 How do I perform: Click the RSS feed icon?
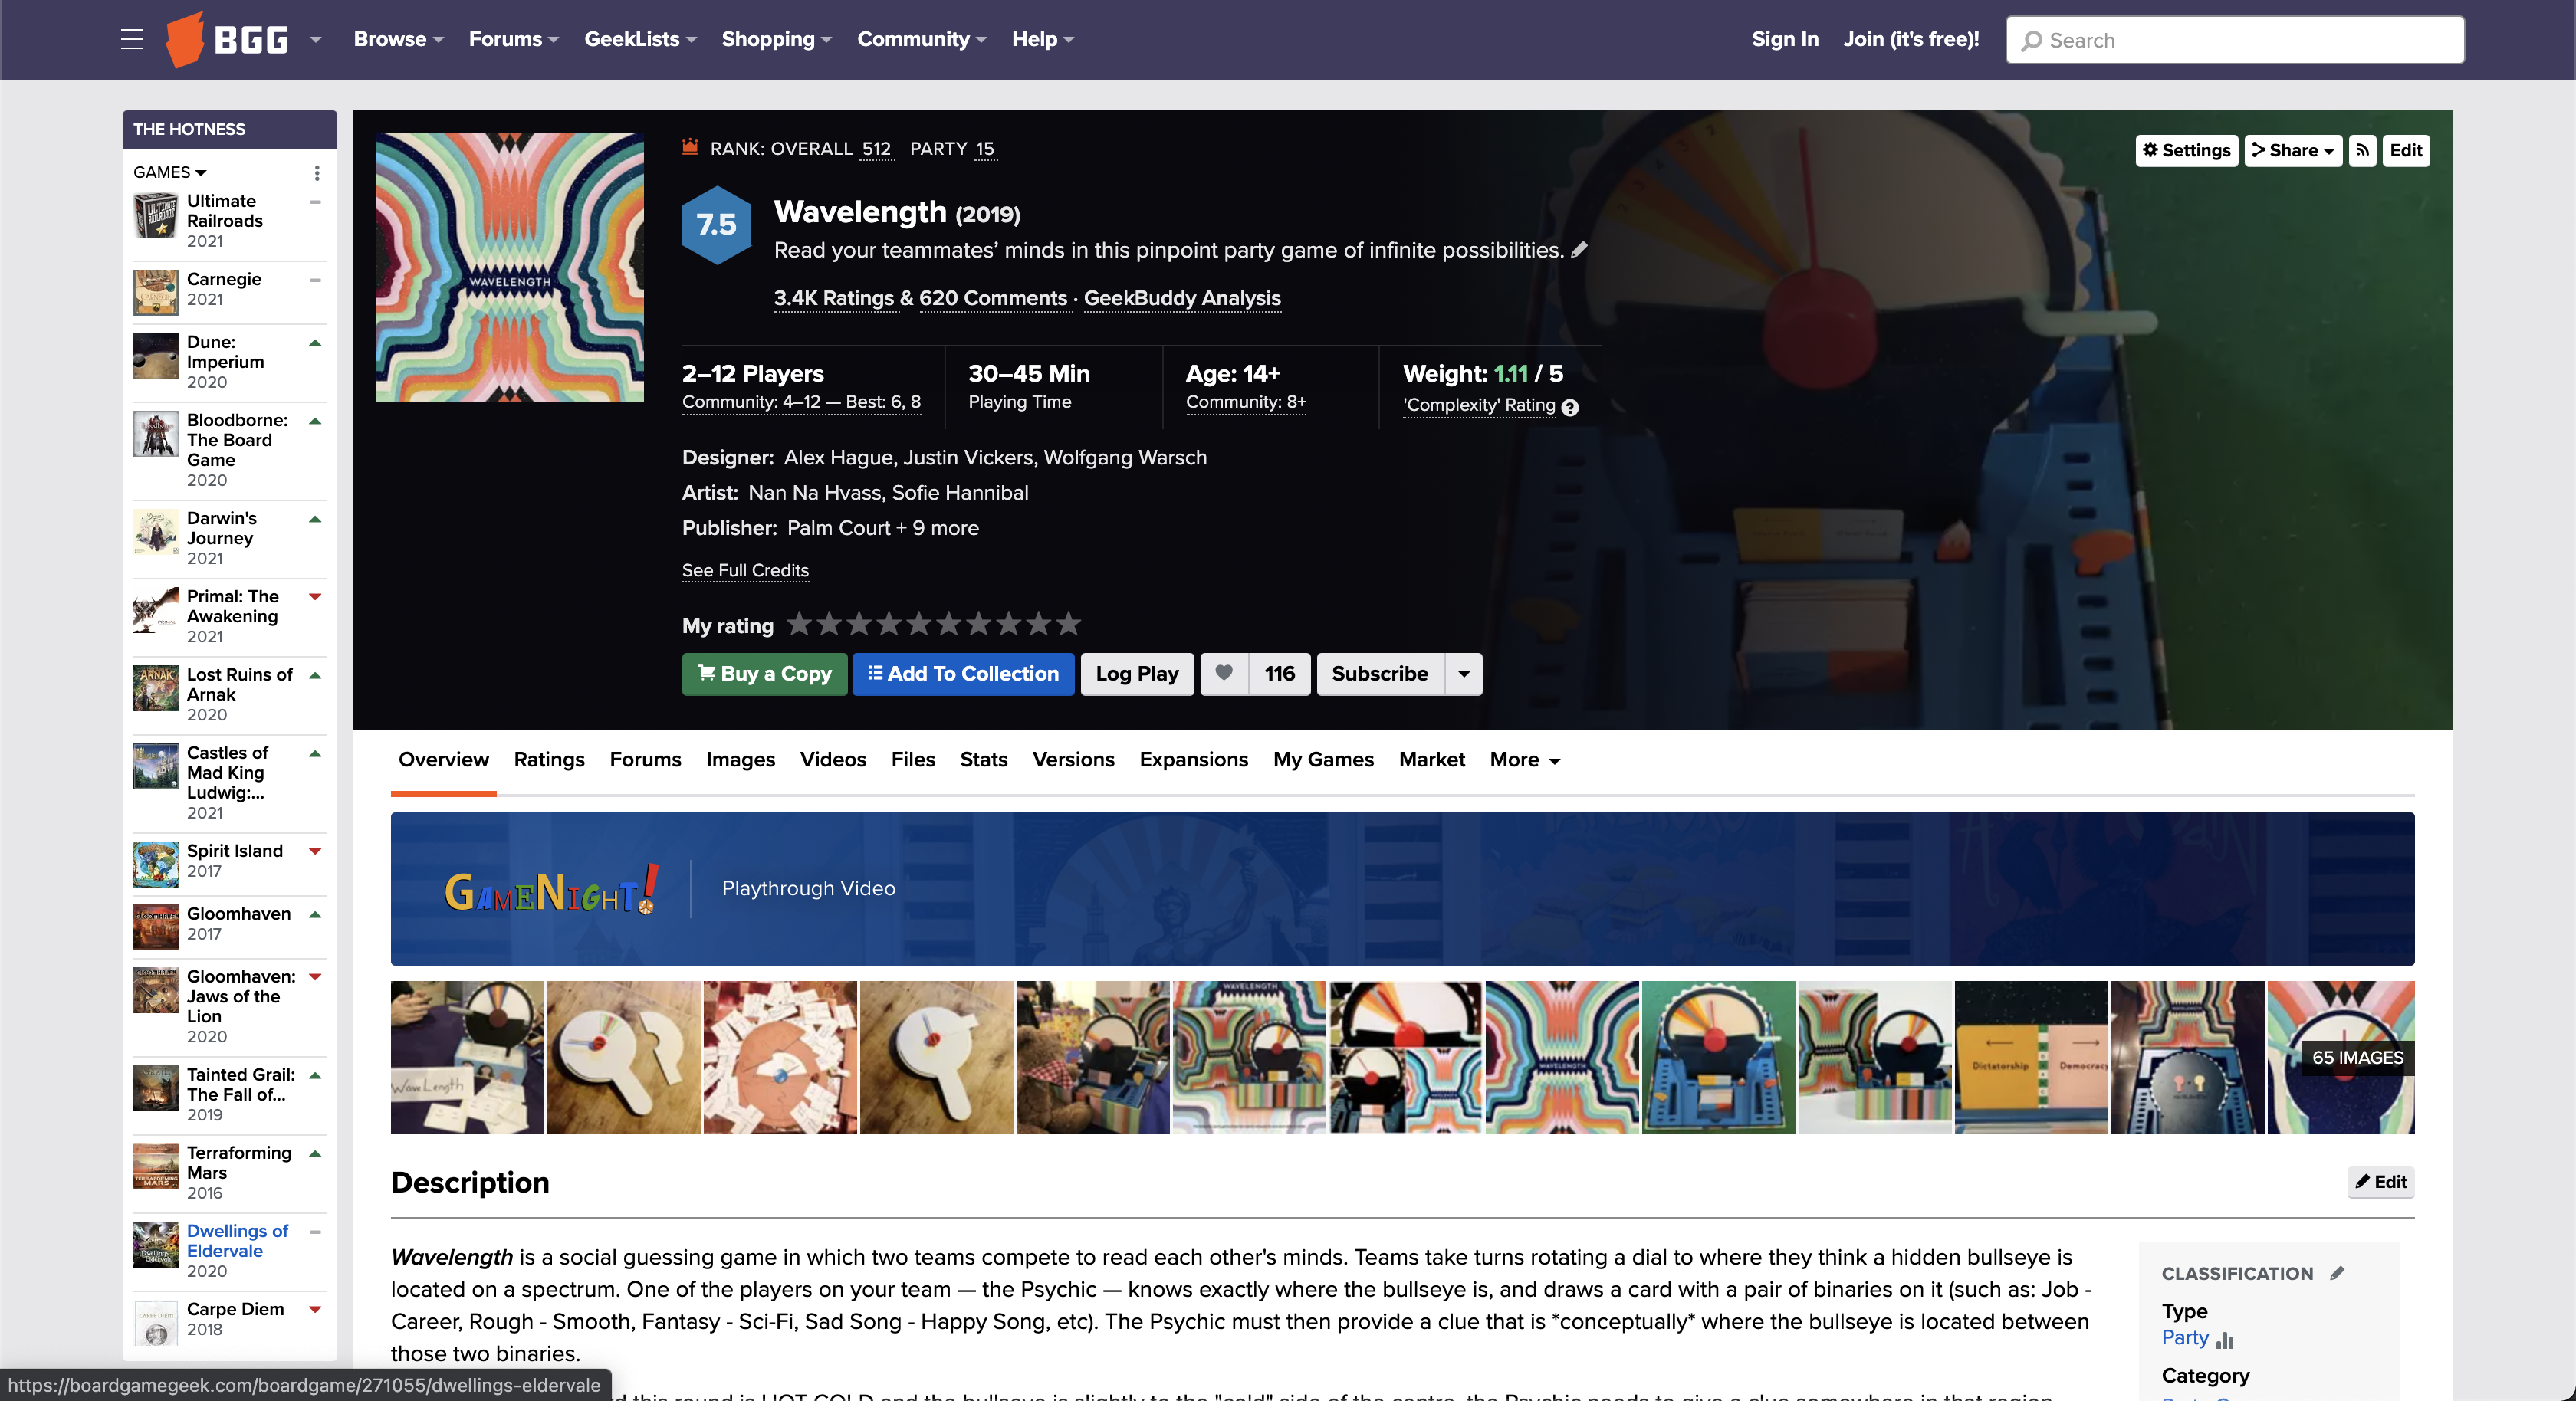(2362, 150)
